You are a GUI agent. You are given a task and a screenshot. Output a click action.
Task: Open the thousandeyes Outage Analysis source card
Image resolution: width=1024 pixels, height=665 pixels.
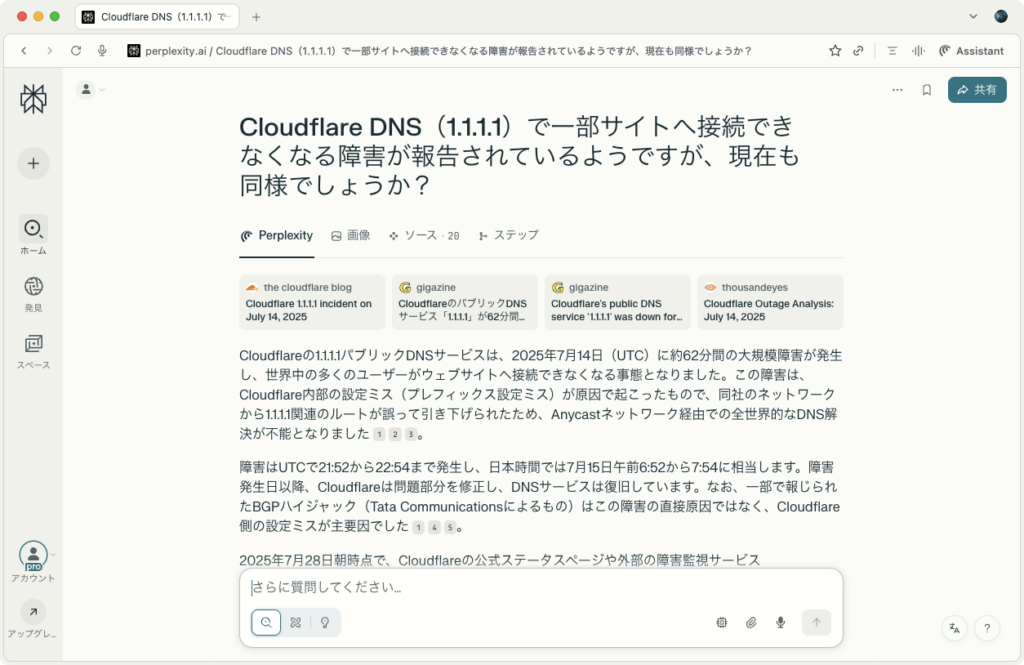(x=770, y=302)
